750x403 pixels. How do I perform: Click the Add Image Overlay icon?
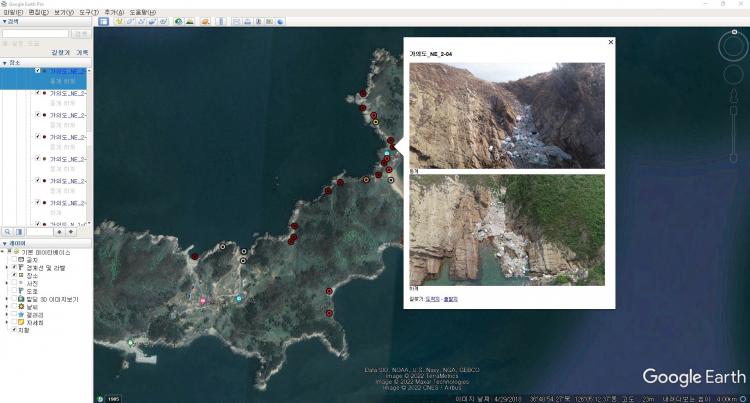point(153,22)
